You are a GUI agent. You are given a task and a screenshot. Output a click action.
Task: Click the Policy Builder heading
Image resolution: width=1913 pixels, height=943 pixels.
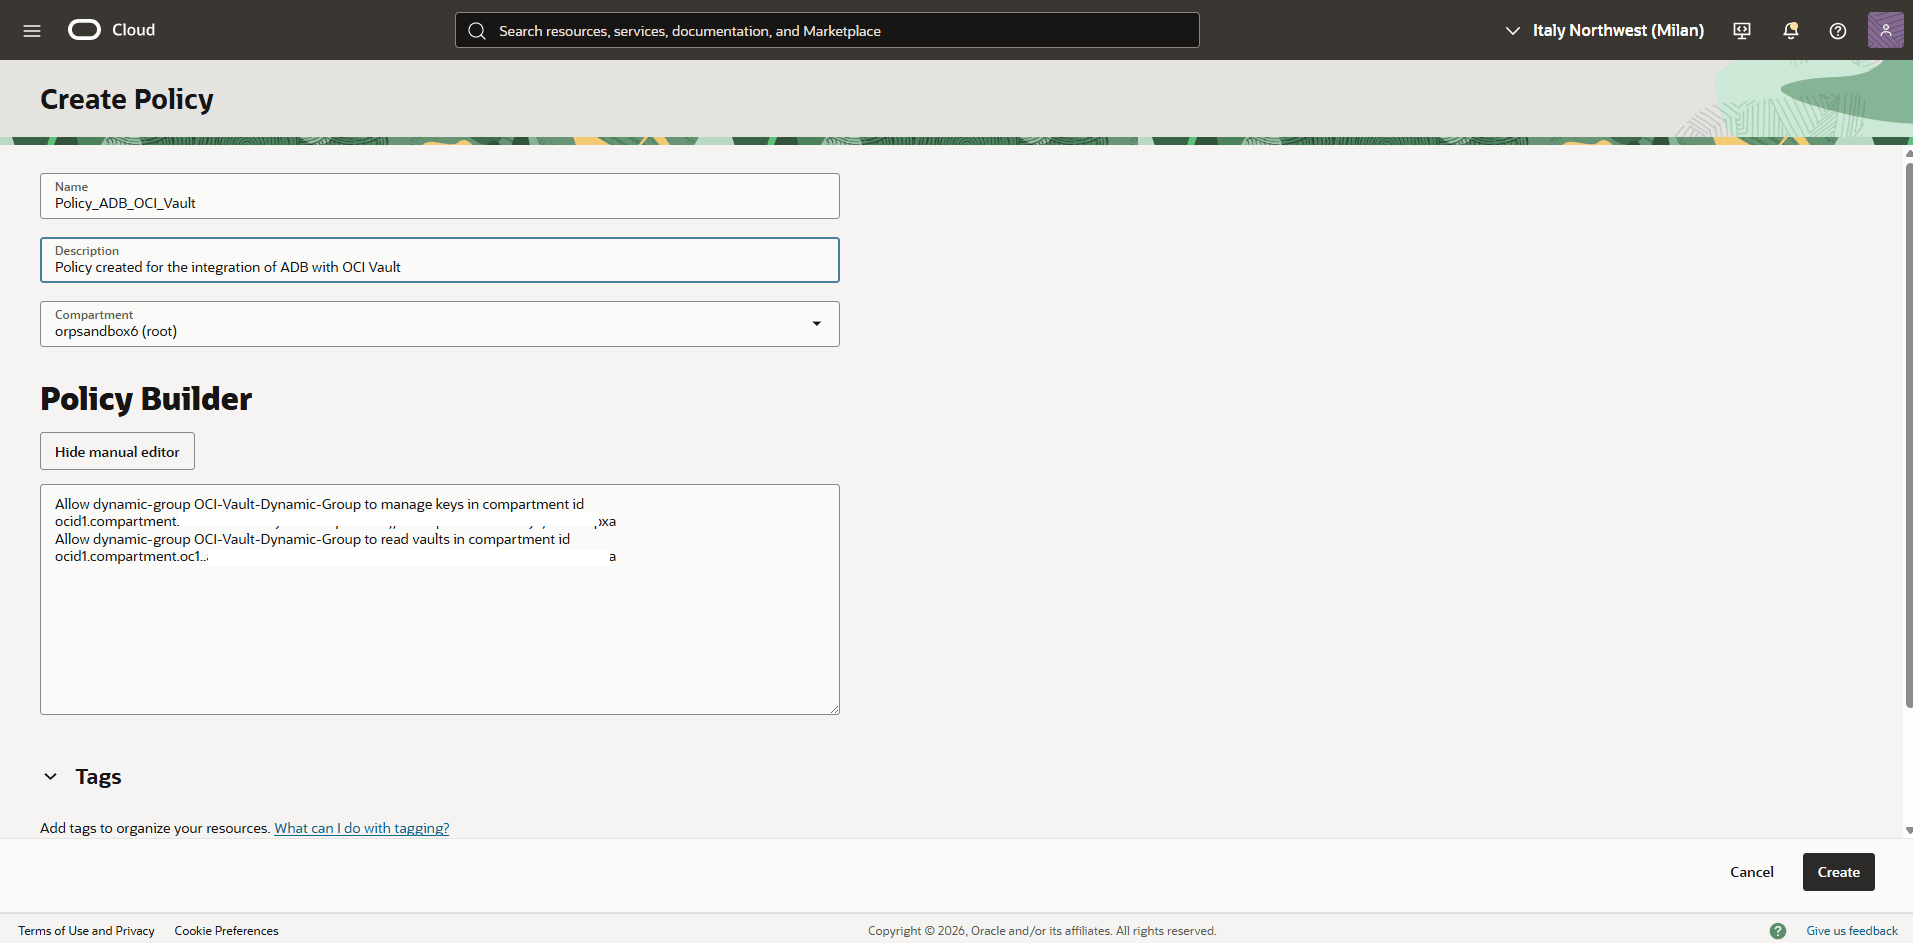tap(146, 399)
